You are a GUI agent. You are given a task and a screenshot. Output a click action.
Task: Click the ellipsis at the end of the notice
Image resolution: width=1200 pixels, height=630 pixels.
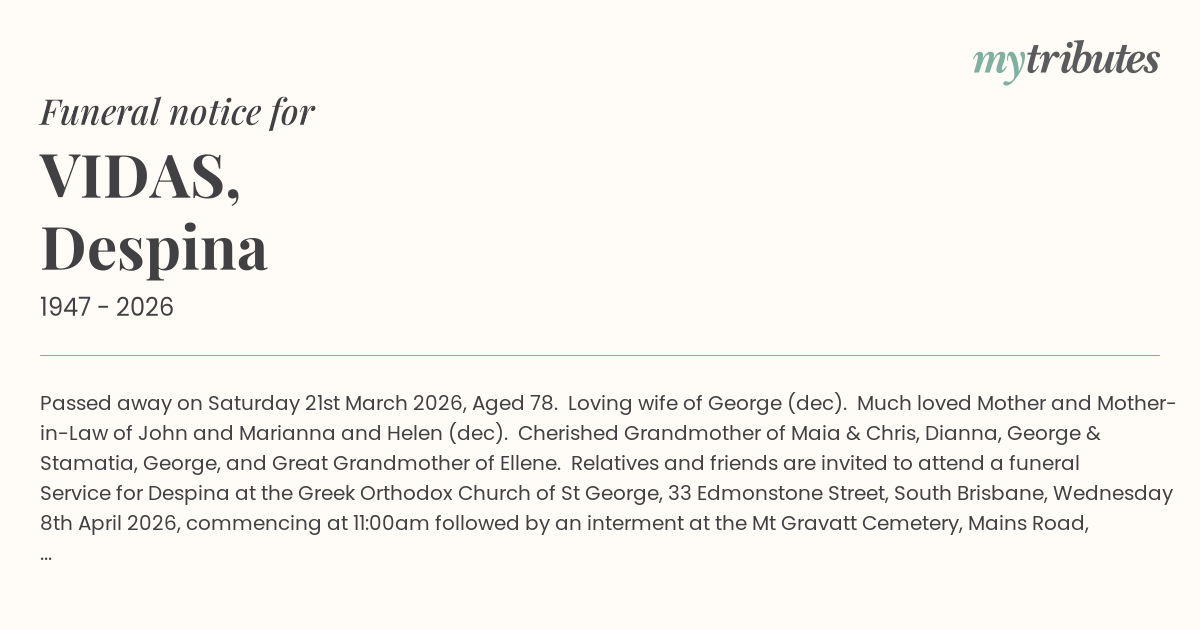(46, 553)
